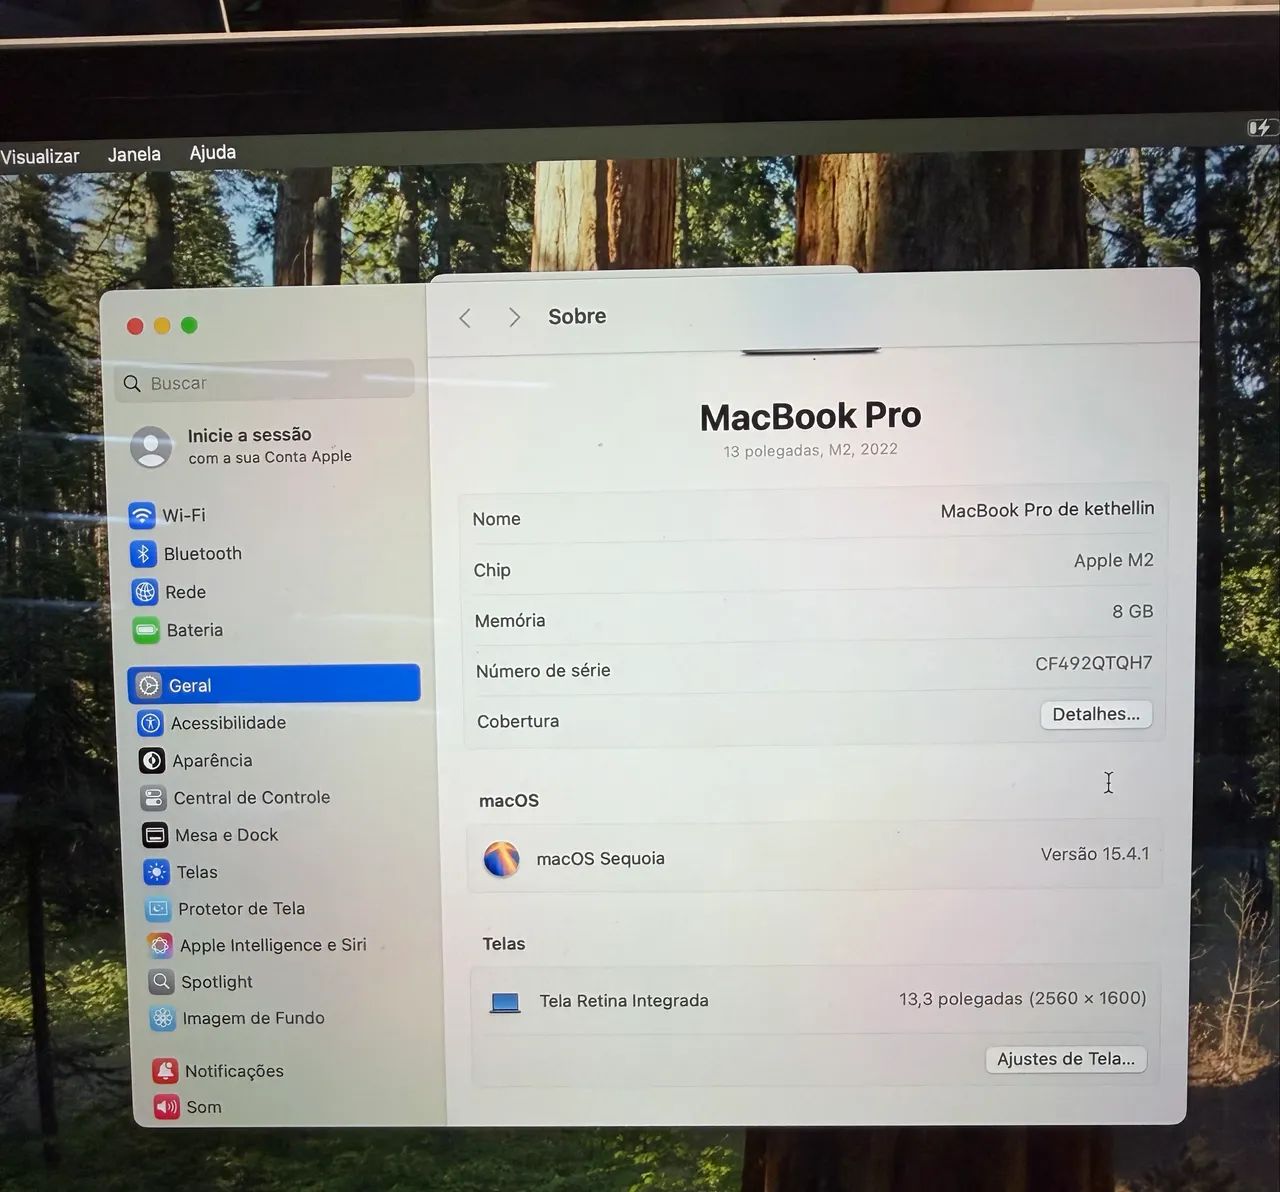Viewport: 1280px width, 1192px height.
Task: Open Protetor de Tela settings
Action: [225, 909]
